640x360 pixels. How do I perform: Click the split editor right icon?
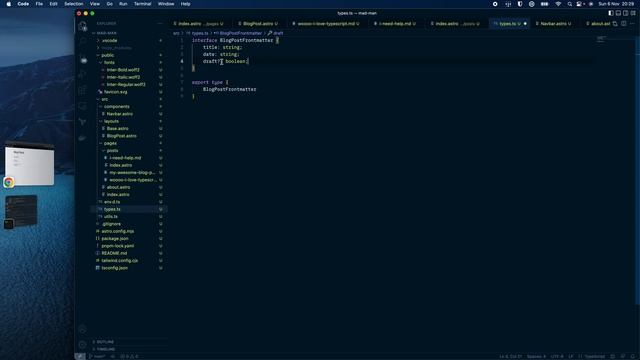(624, 24)
